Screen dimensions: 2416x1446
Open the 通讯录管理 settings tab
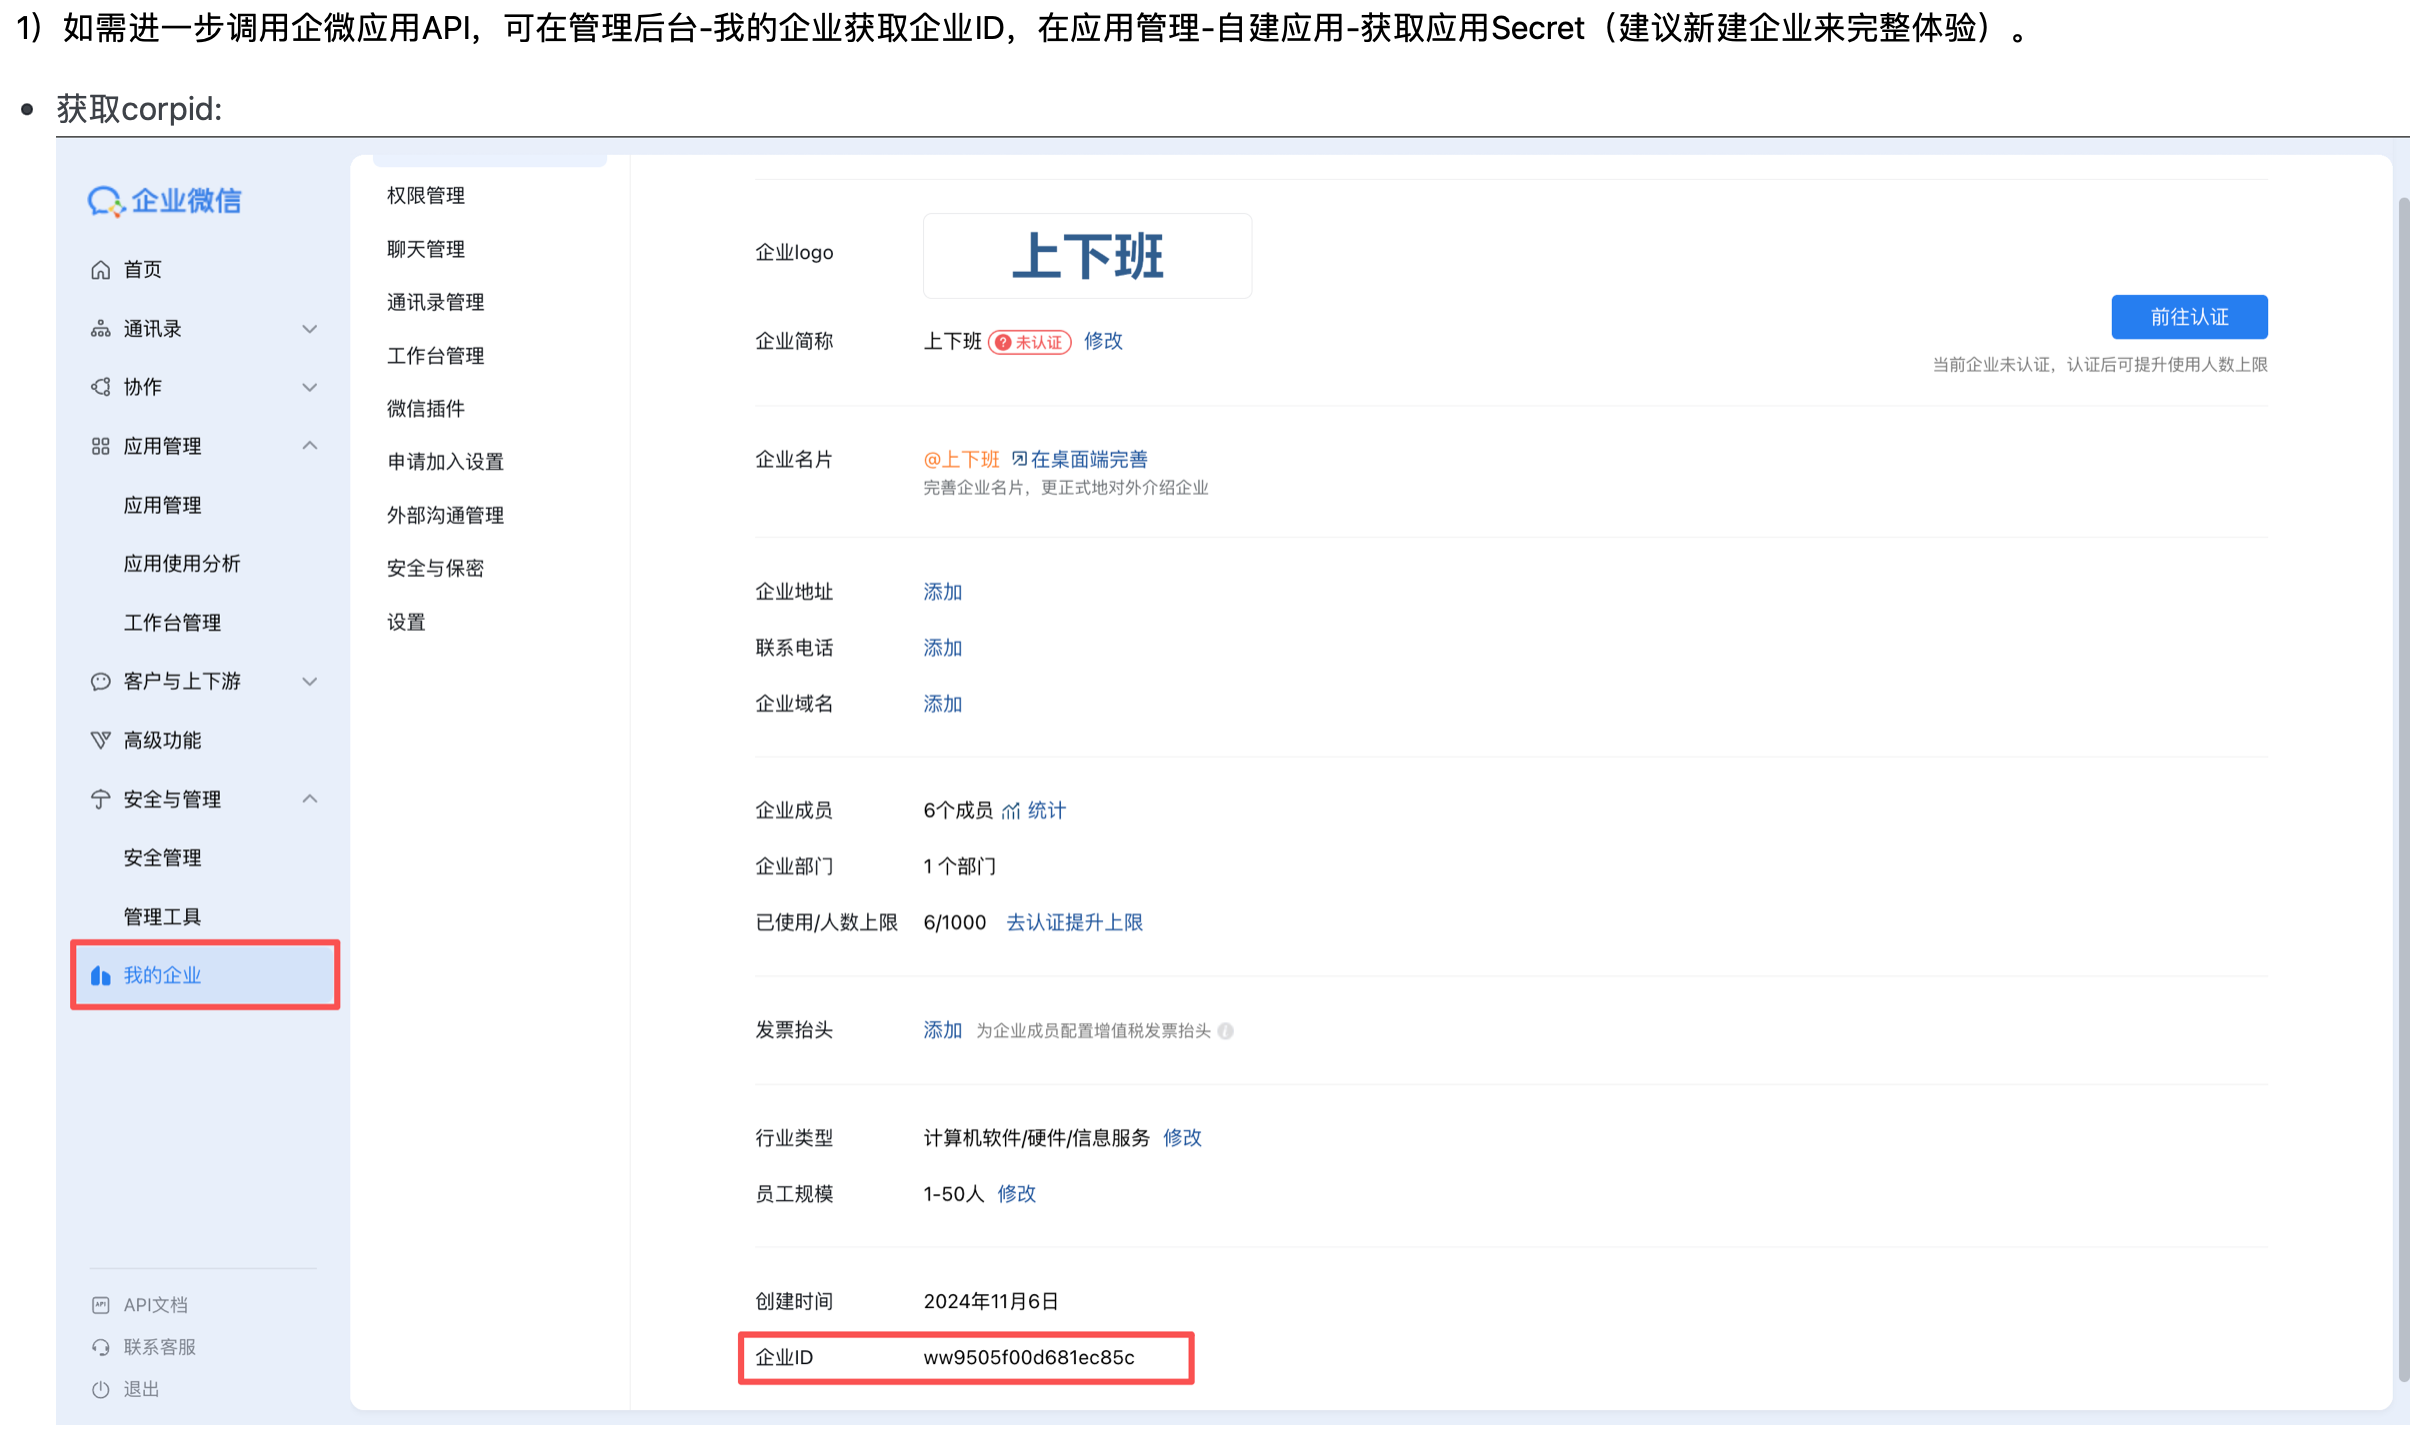point(435,302)
